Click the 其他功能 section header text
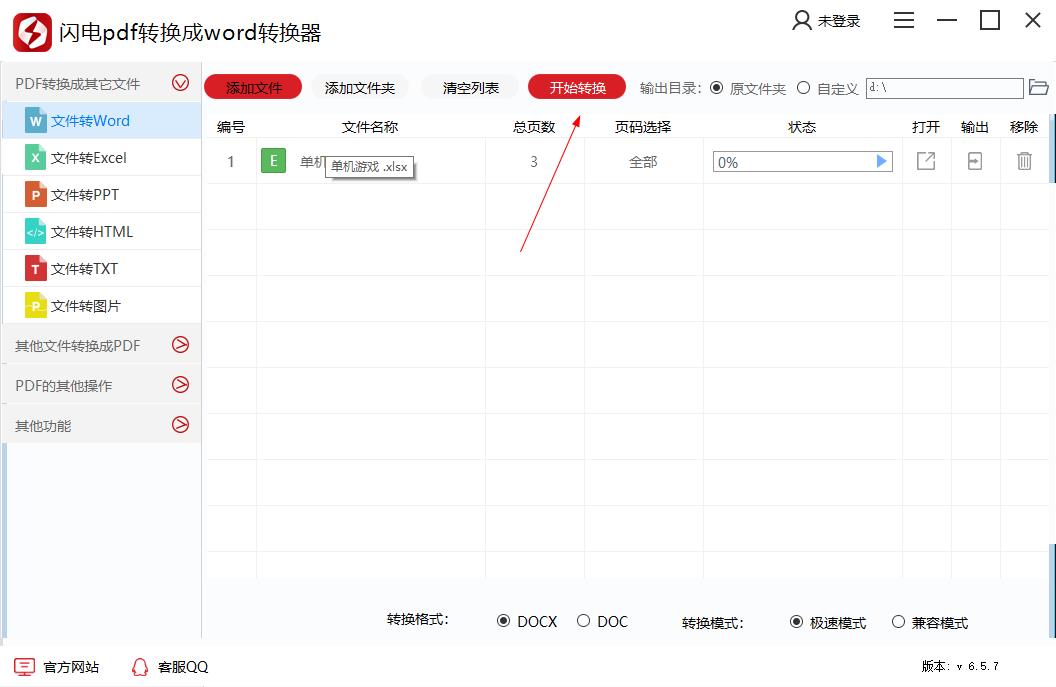 (x=43, y=426)
